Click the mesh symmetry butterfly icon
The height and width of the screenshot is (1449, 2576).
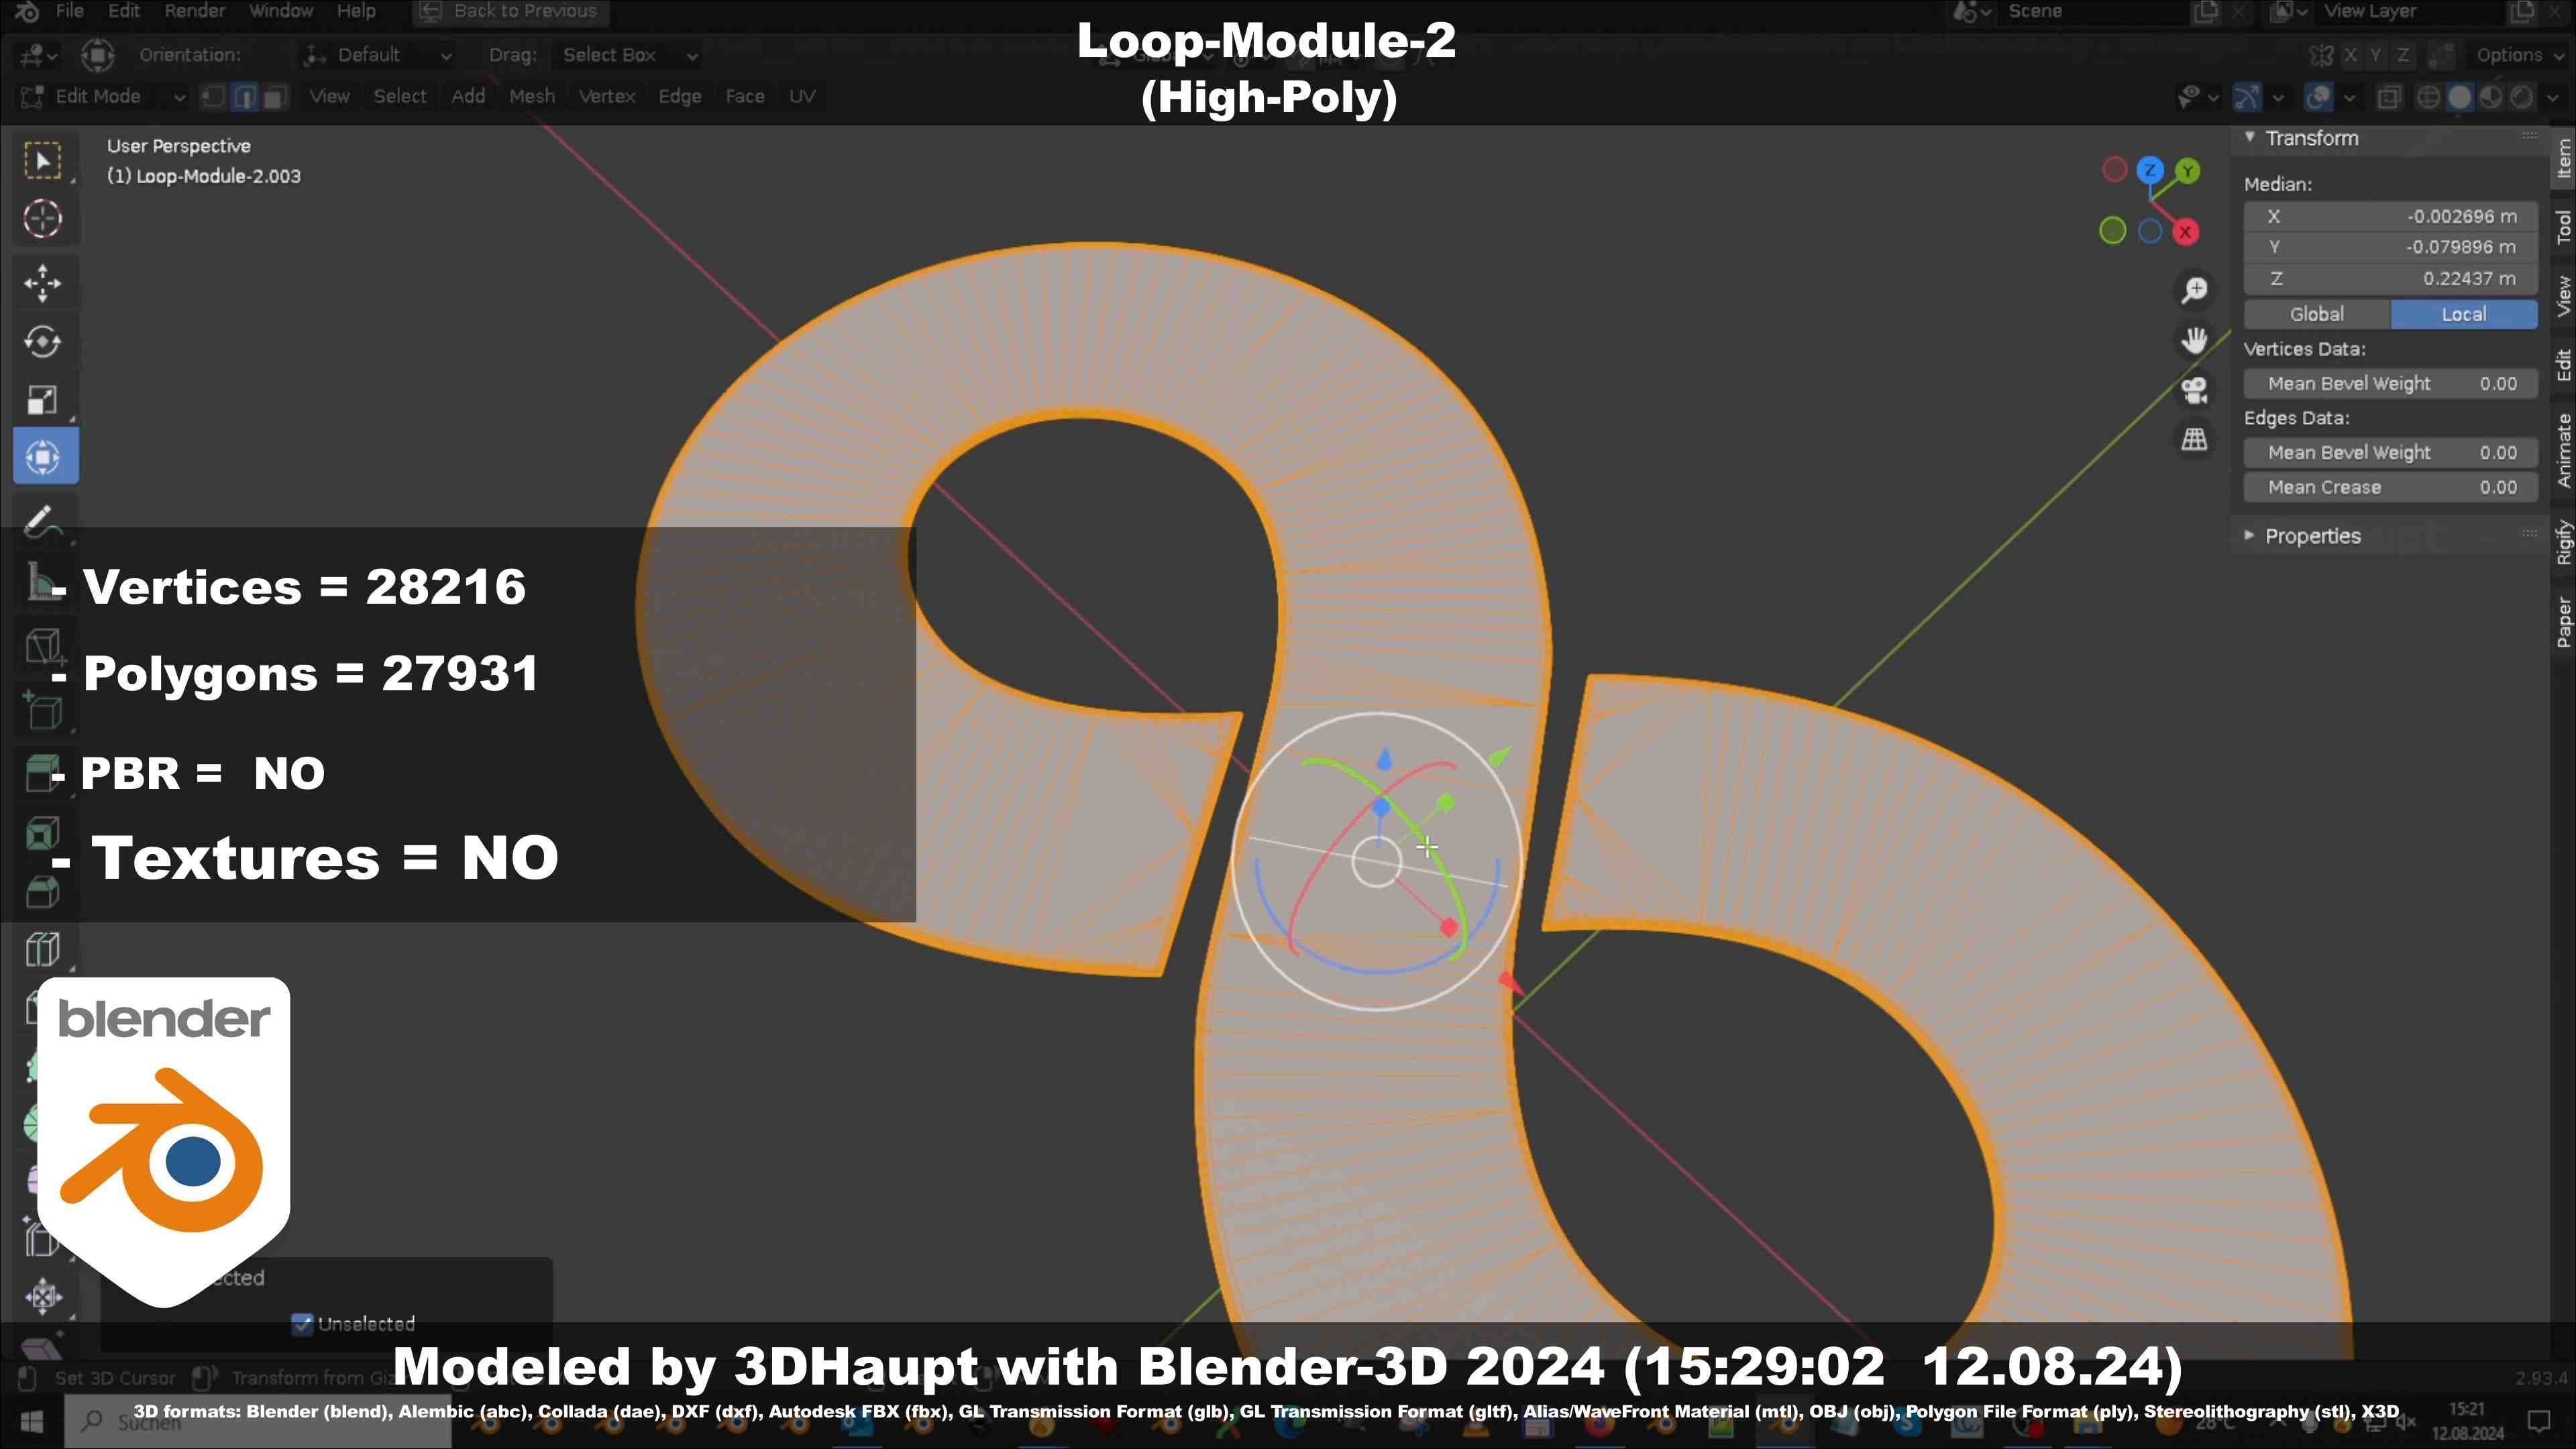pyautogui.click(x=2321, y=55)
